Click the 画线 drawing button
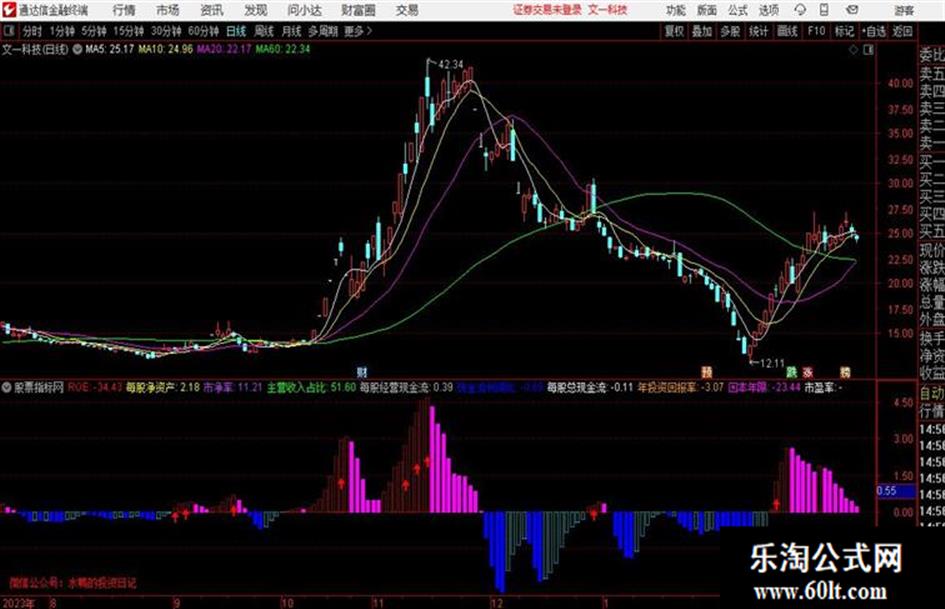The height and width of the screenshot is (609, 945). pos(787,31)
